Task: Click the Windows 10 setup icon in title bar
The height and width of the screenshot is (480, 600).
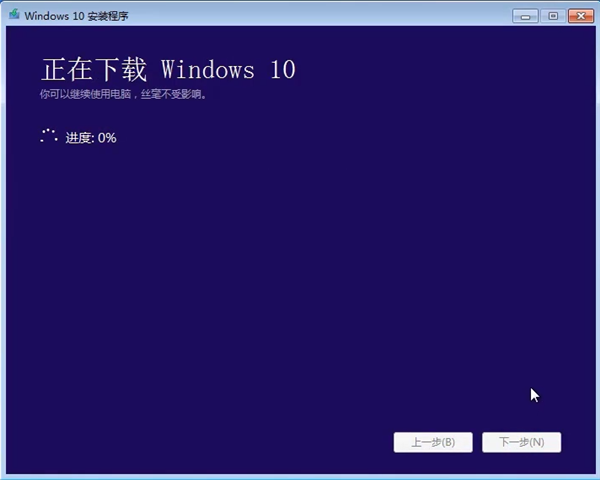Action: click(14, 16)
